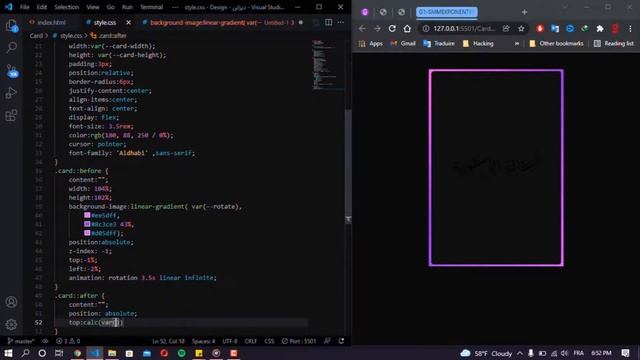Open the Run and Debug view
This screenshot has width=640, height=360.
coord(11,93)
